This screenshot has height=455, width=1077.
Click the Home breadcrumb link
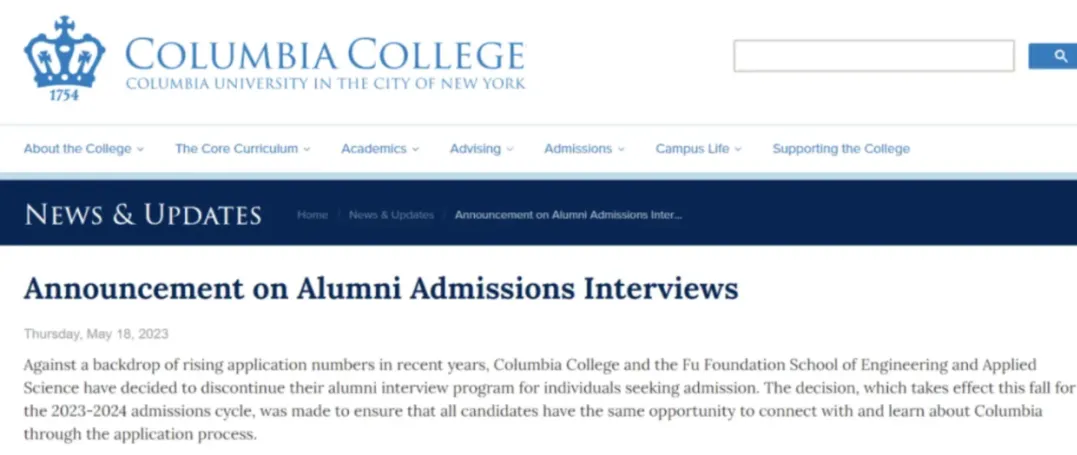tap(312, 215)
